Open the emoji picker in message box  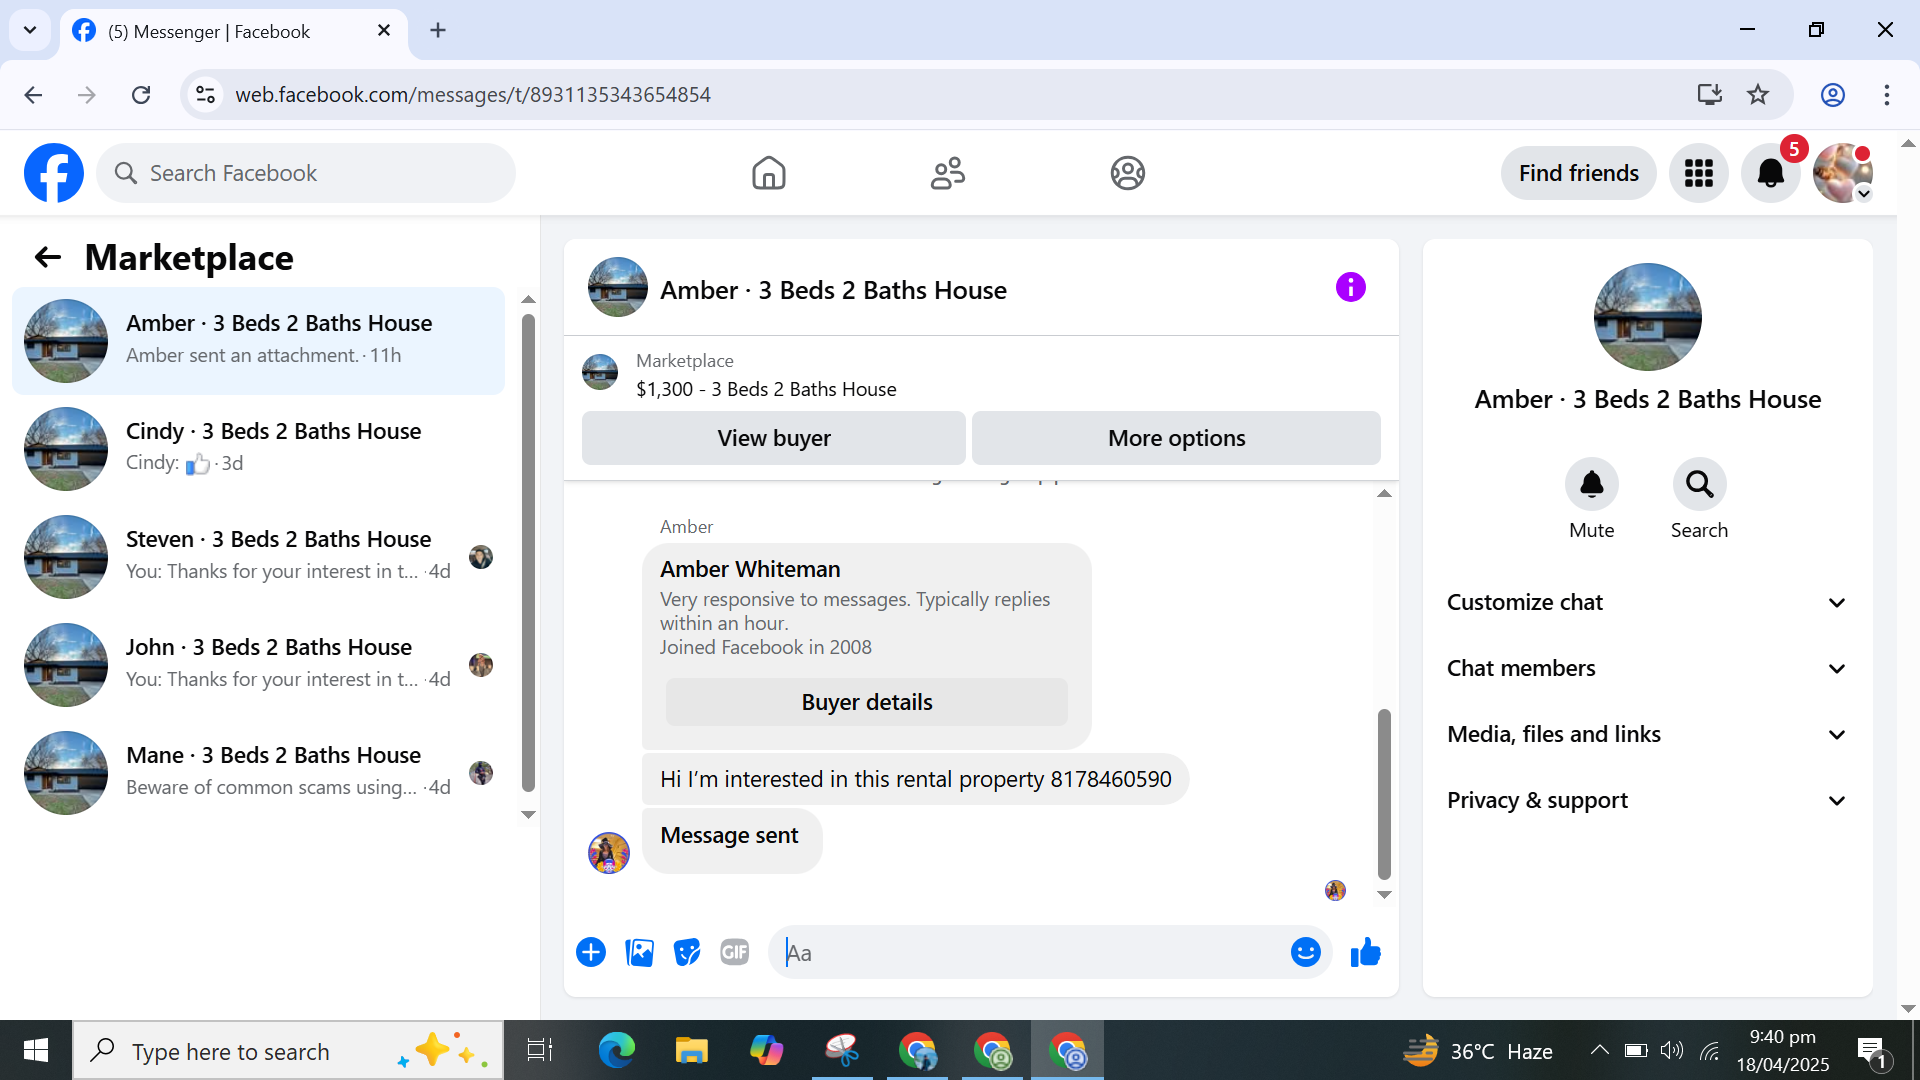tap(1305, 953)
